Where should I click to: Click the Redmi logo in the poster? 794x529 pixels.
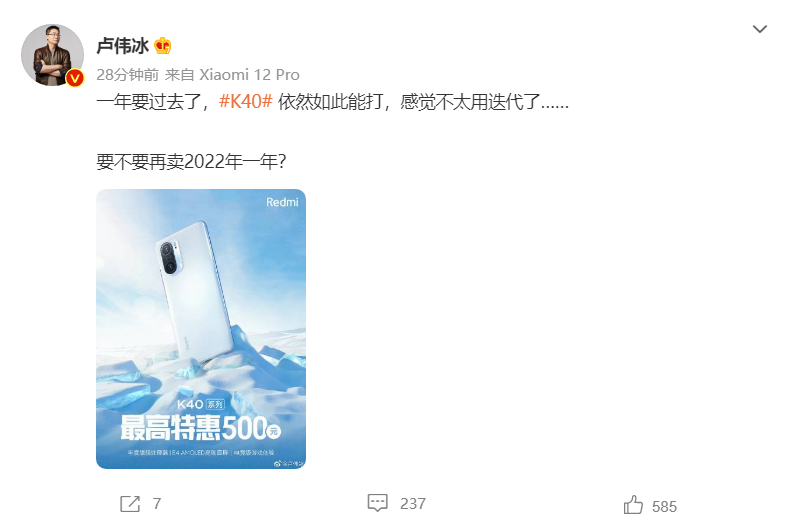pos(282,202)
